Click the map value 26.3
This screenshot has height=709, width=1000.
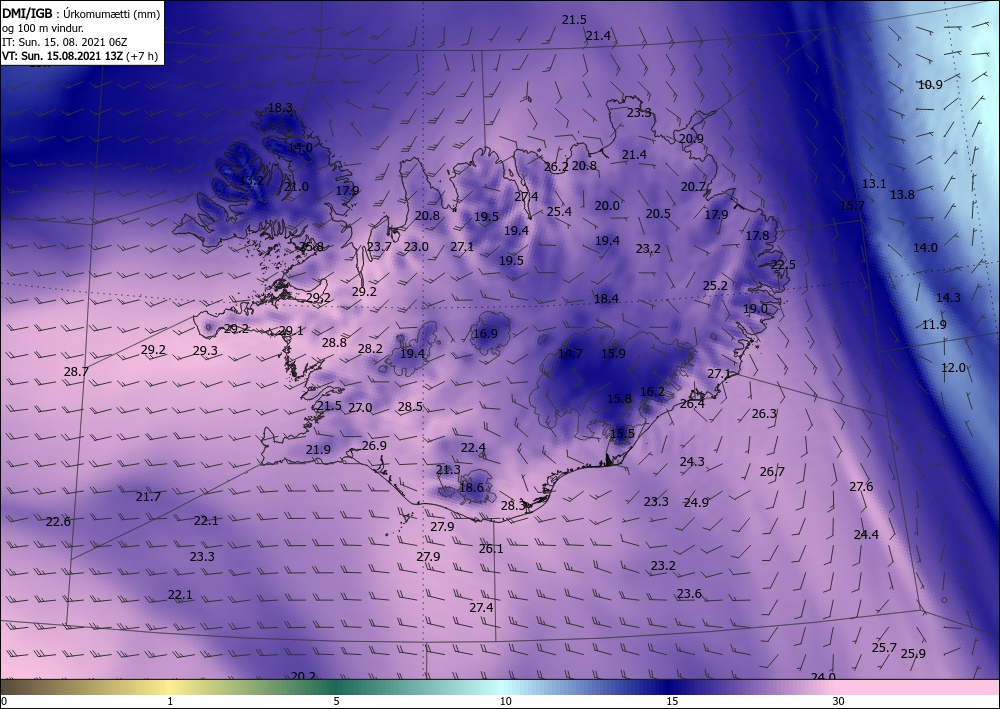(x=765, y=414)
